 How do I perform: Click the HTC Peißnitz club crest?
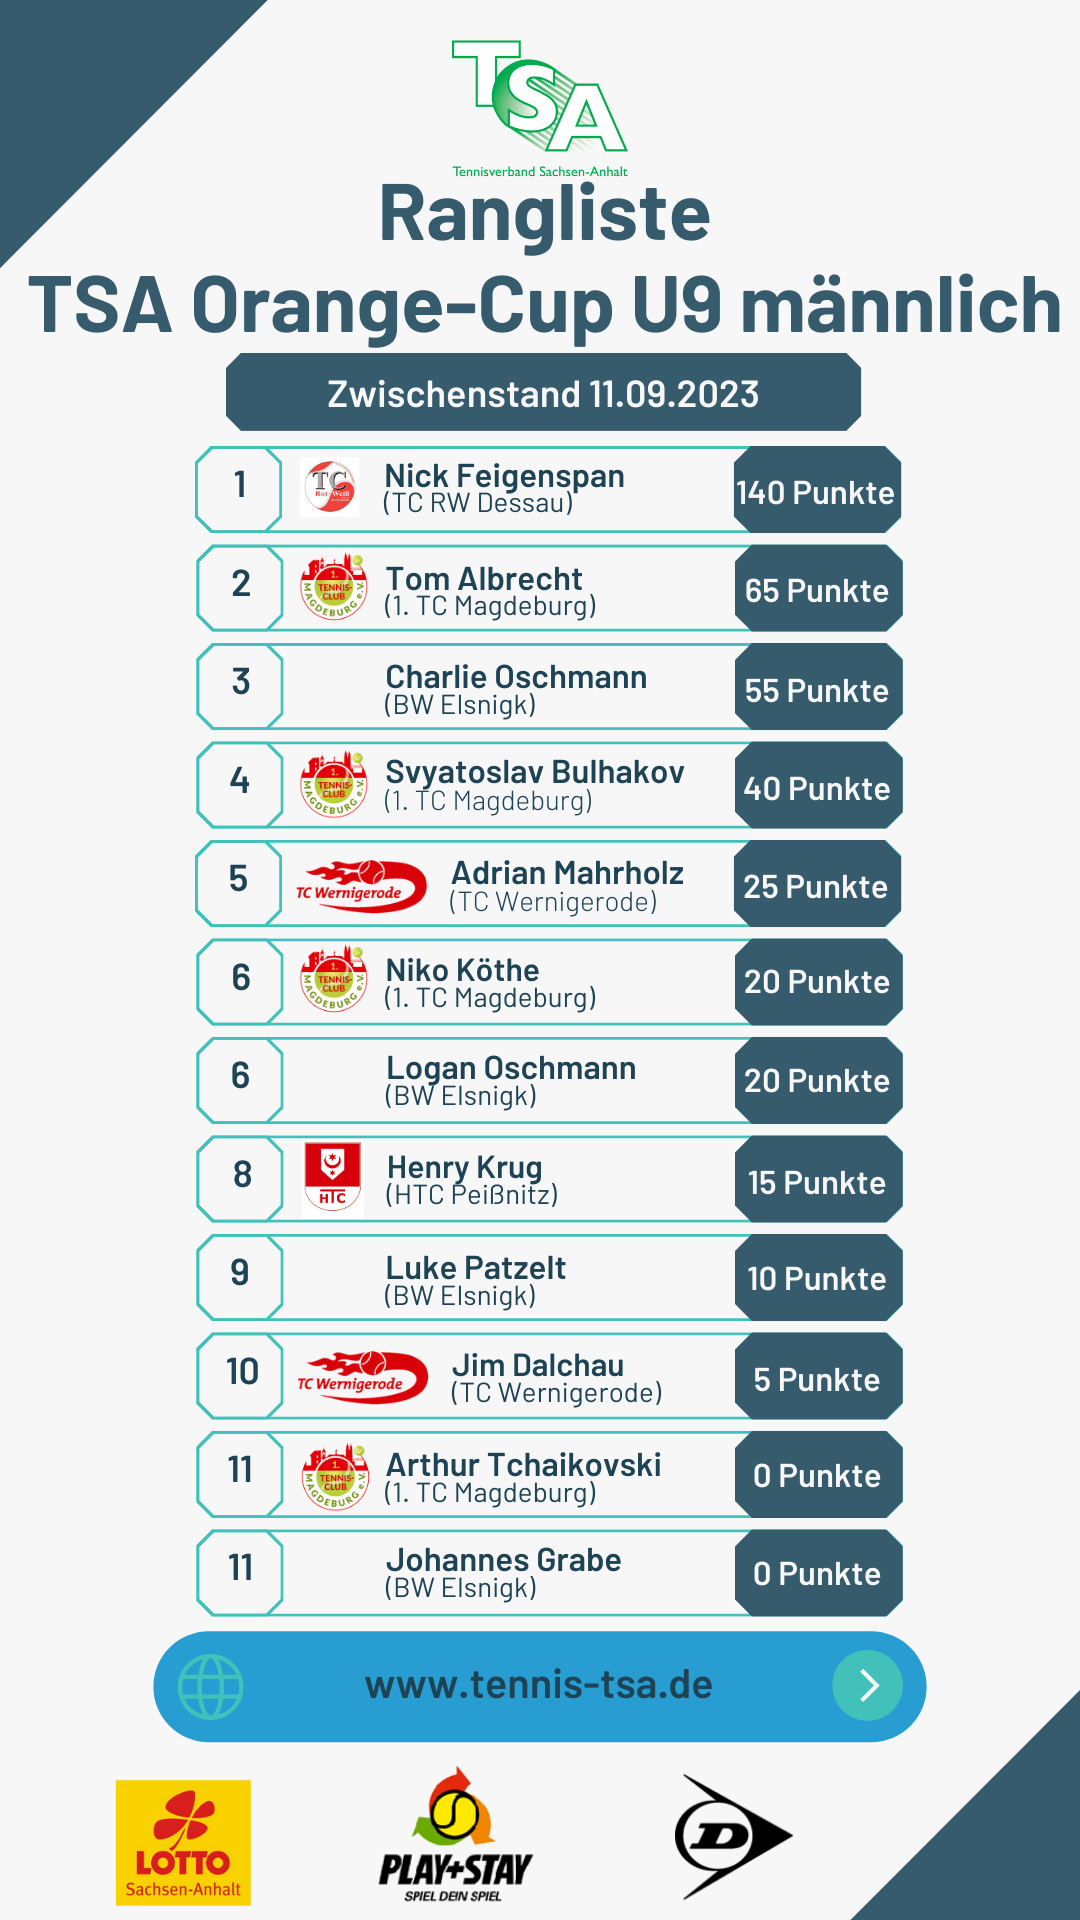332,1177
